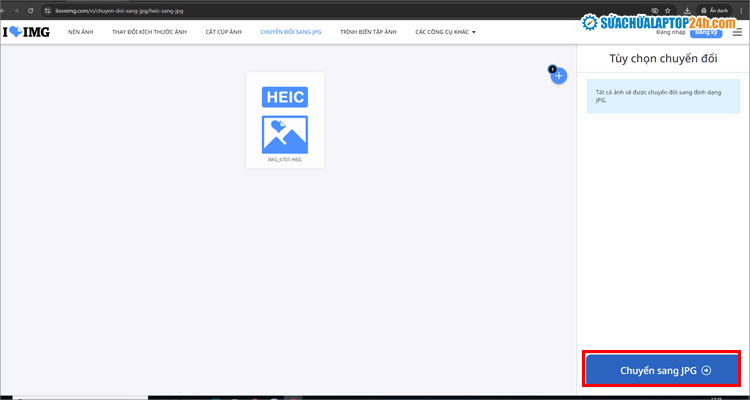The image size is (750, 400).
Task: Select the IMG_6701.HEIC file thumbnail
Action: coord(285,120)
